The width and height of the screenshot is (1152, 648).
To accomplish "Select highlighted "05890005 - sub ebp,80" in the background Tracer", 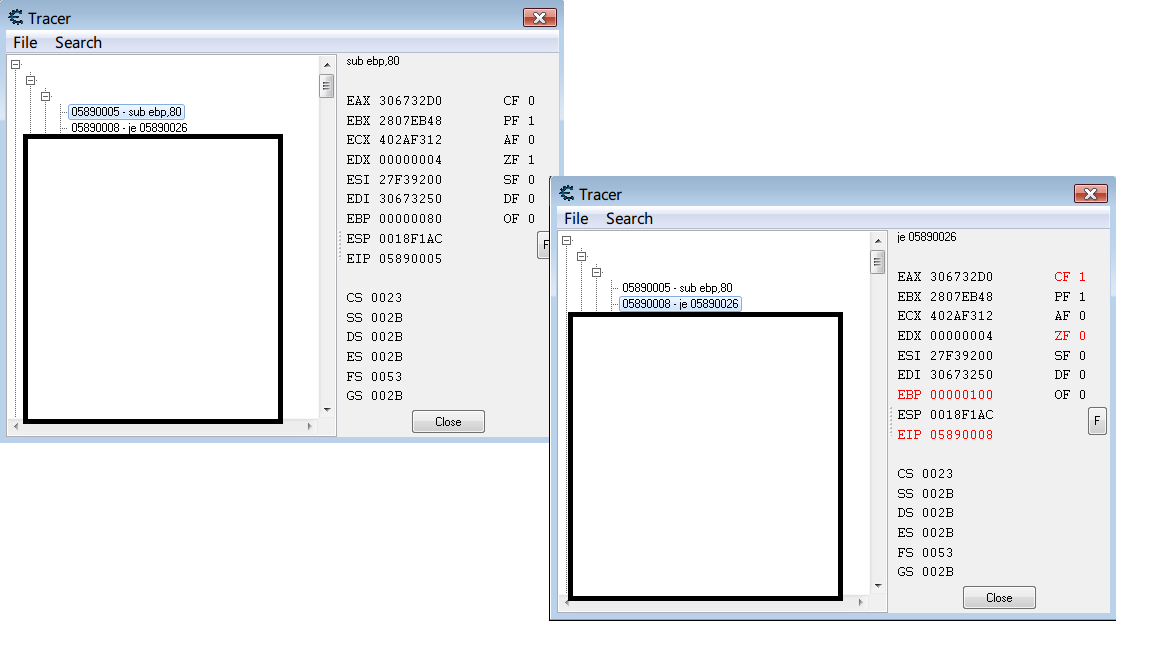I will coord(126,112).
